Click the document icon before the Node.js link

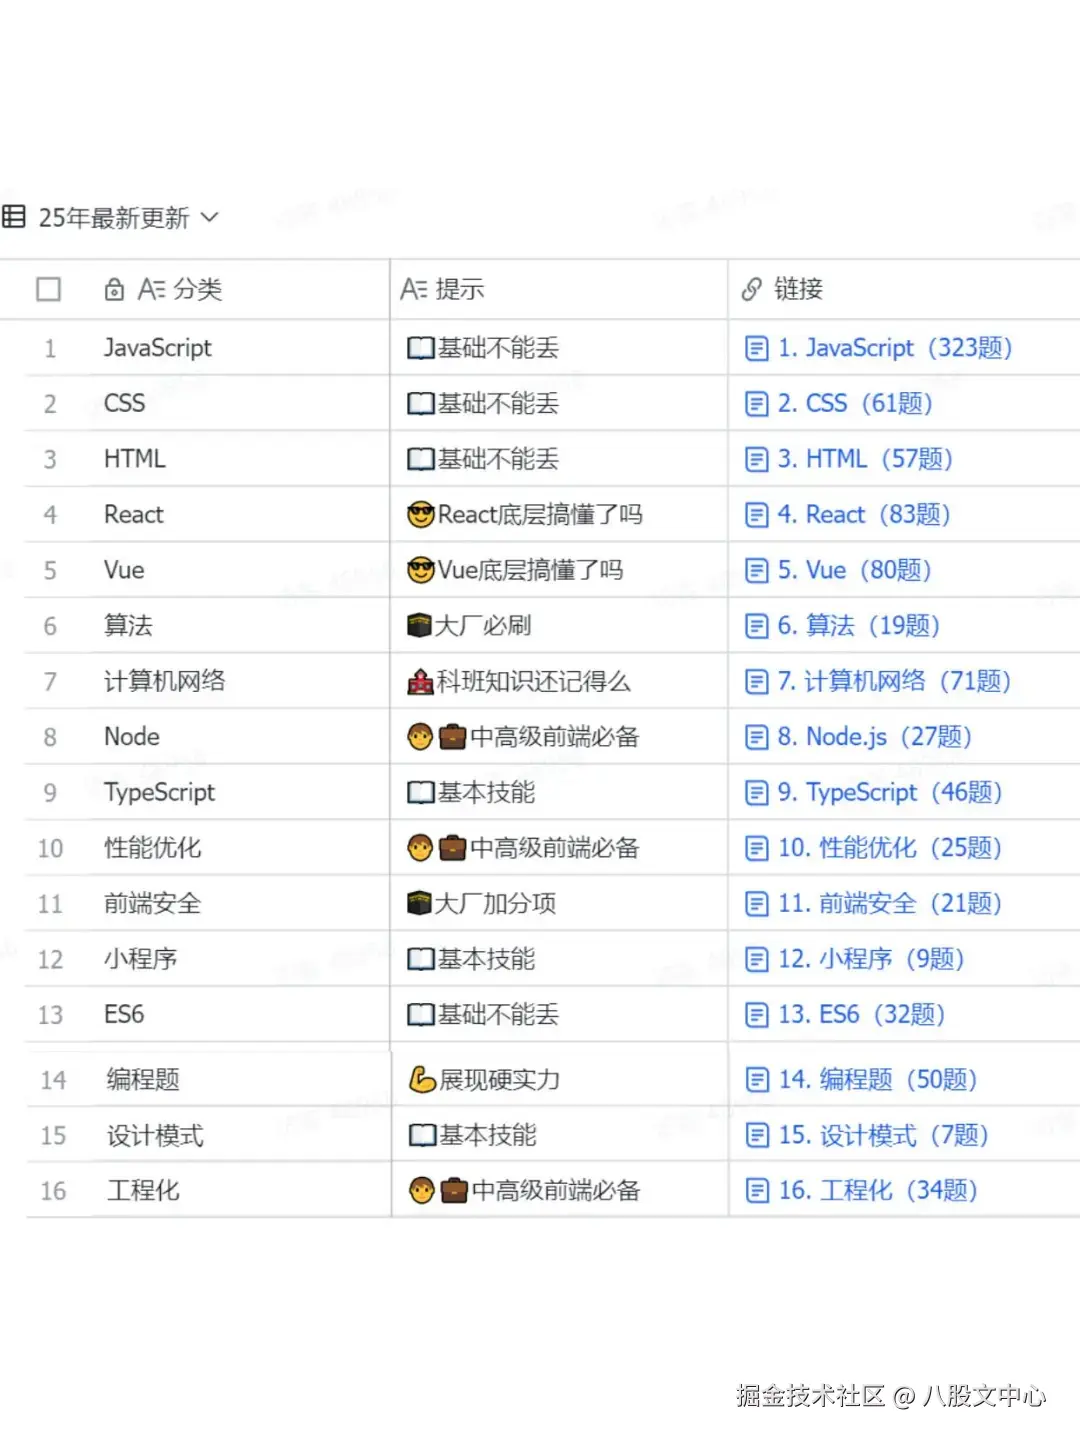point(757,737)
